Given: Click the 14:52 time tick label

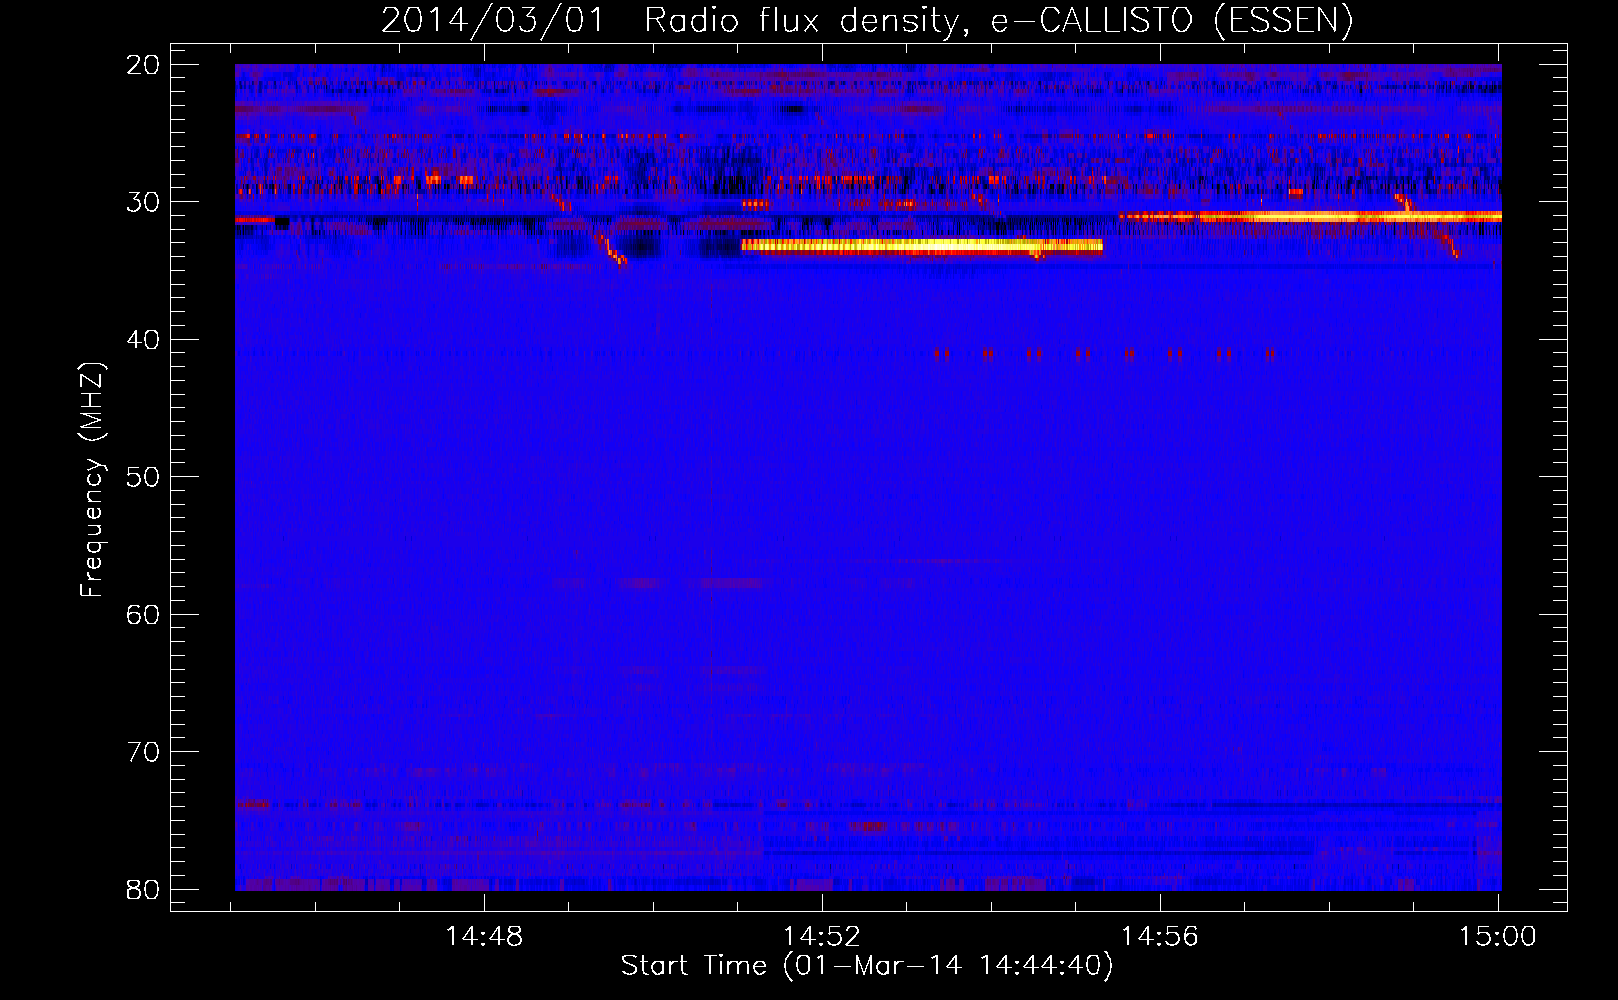Looking at the screenshot, I should (822, 937).
